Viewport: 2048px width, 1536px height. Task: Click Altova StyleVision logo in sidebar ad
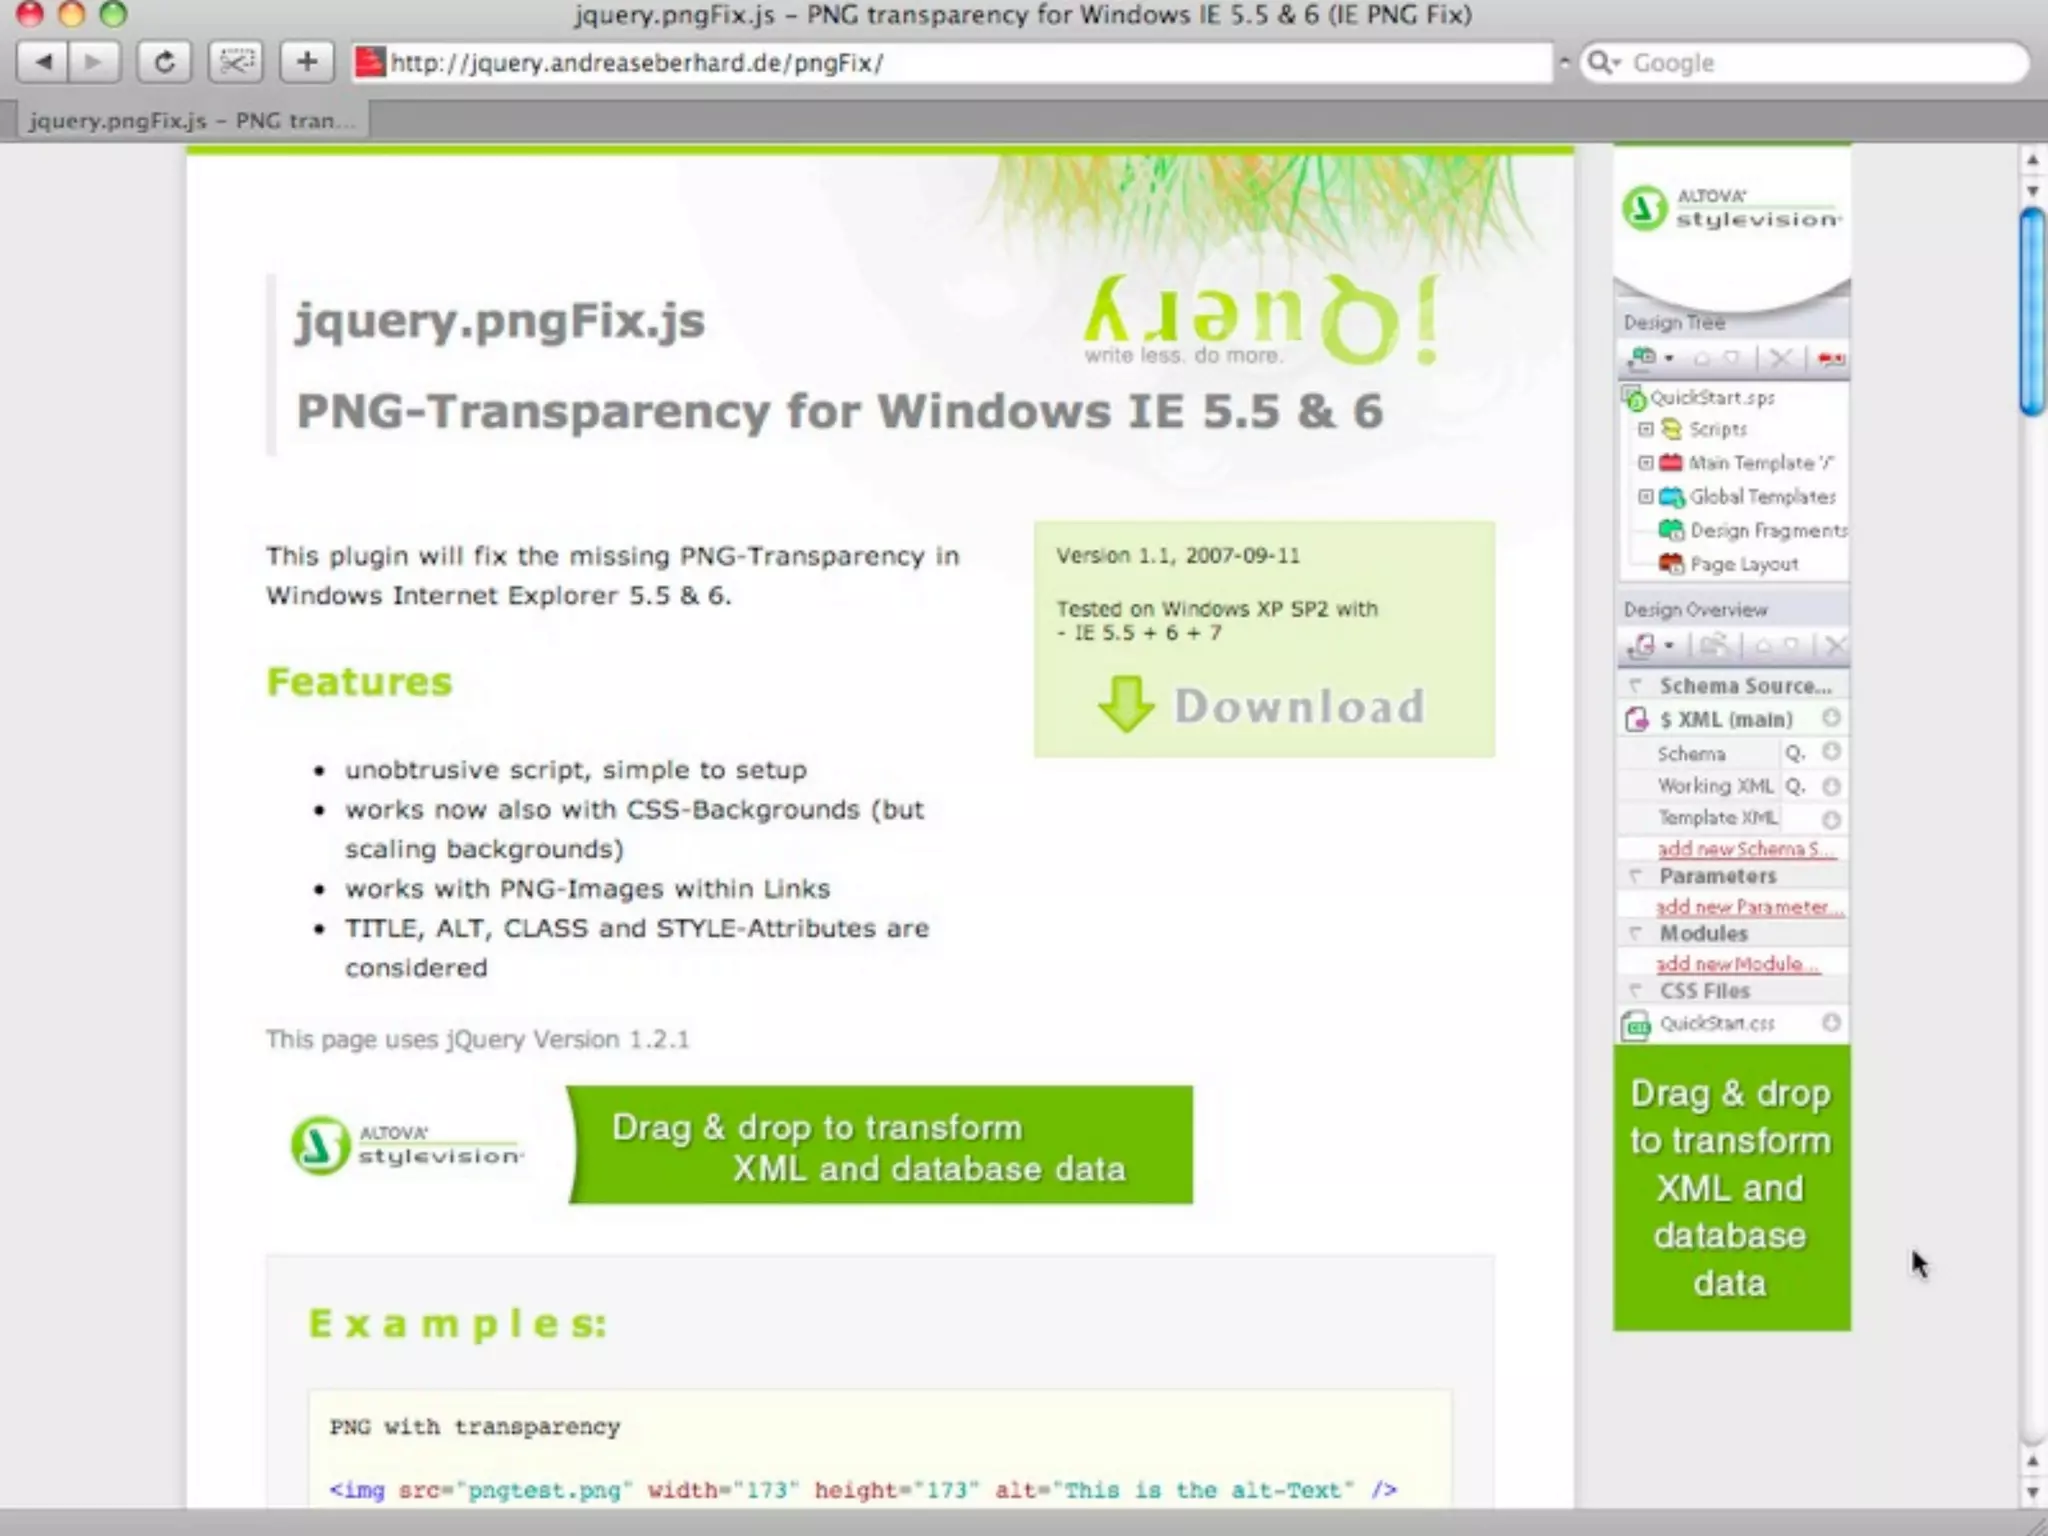click(x=1730, y=209)
